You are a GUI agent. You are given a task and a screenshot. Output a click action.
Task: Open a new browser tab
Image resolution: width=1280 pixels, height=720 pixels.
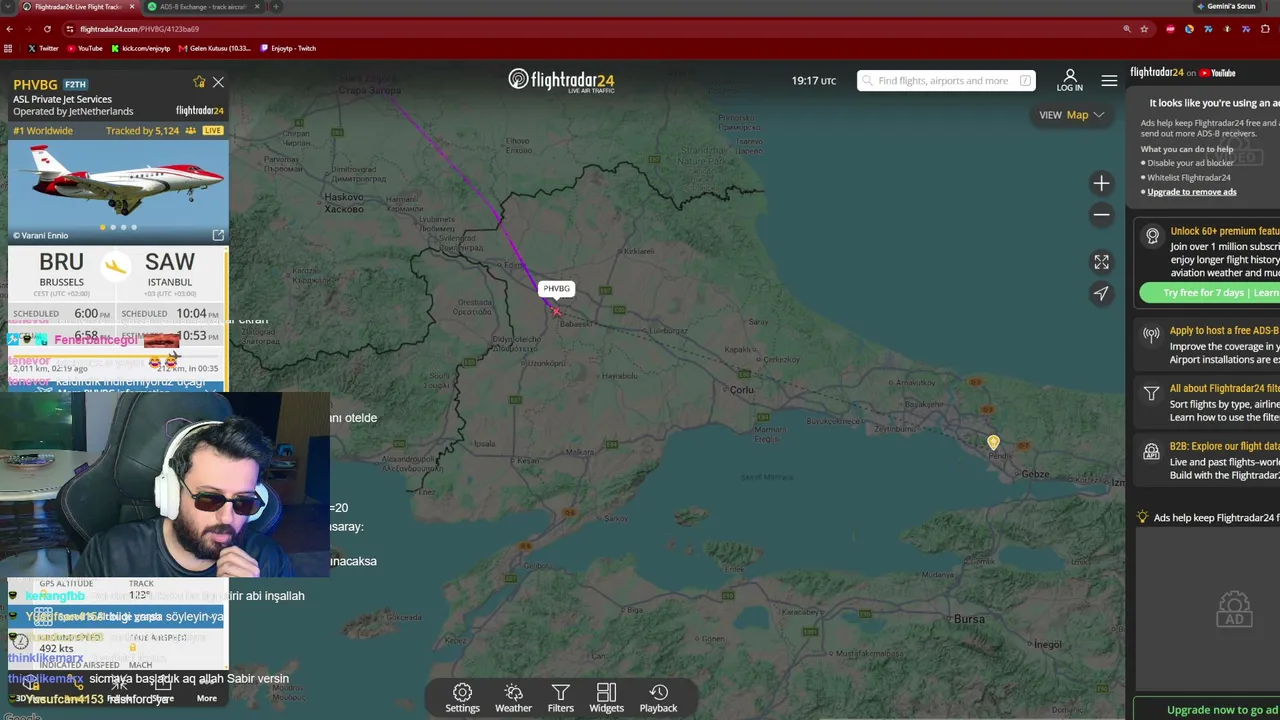tap(276, 7)
